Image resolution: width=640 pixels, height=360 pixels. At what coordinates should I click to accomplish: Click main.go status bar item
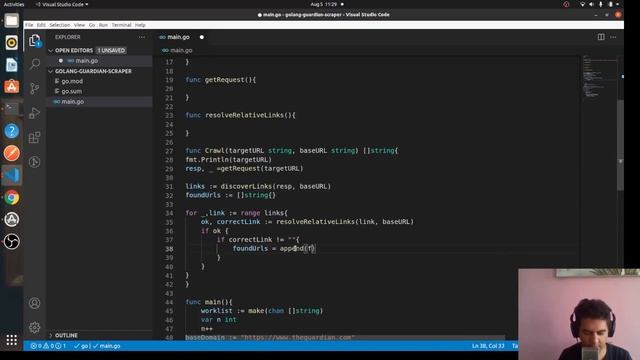[x=107, y=346]
